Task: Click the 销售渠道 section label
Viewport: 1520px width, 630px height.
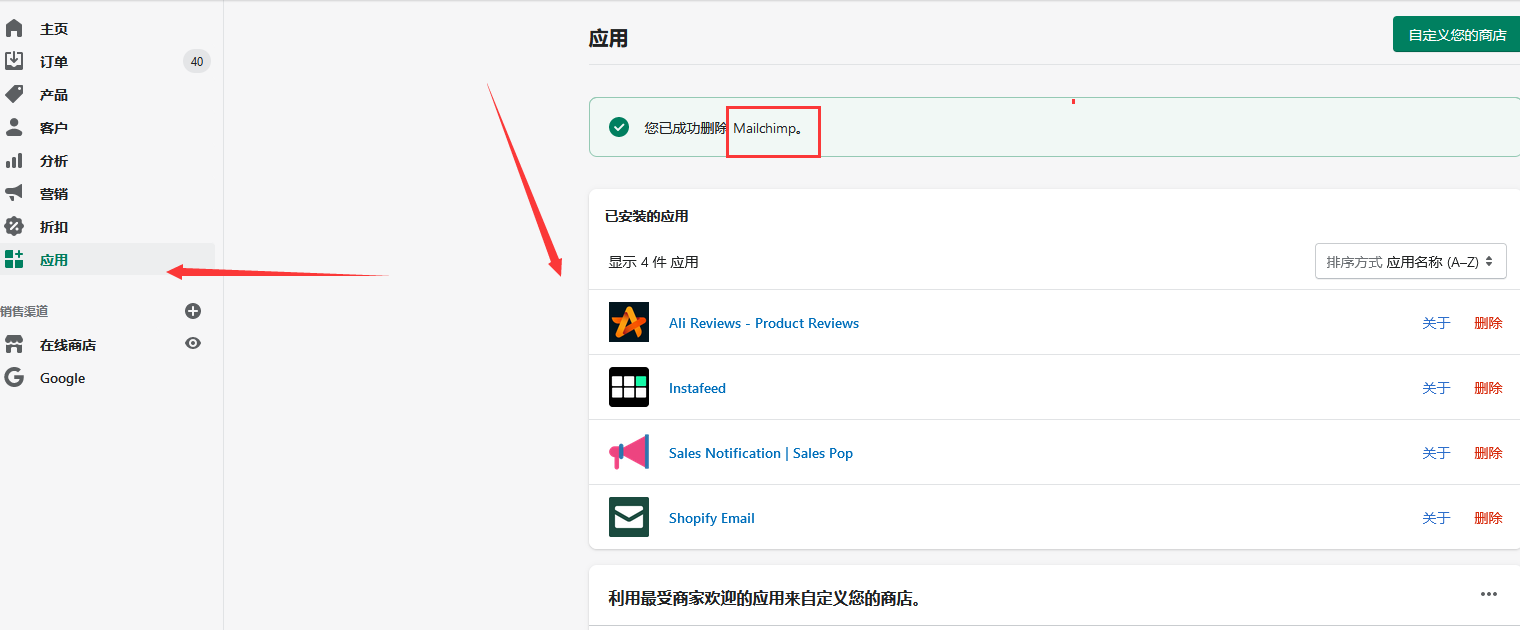Action: 24,311
